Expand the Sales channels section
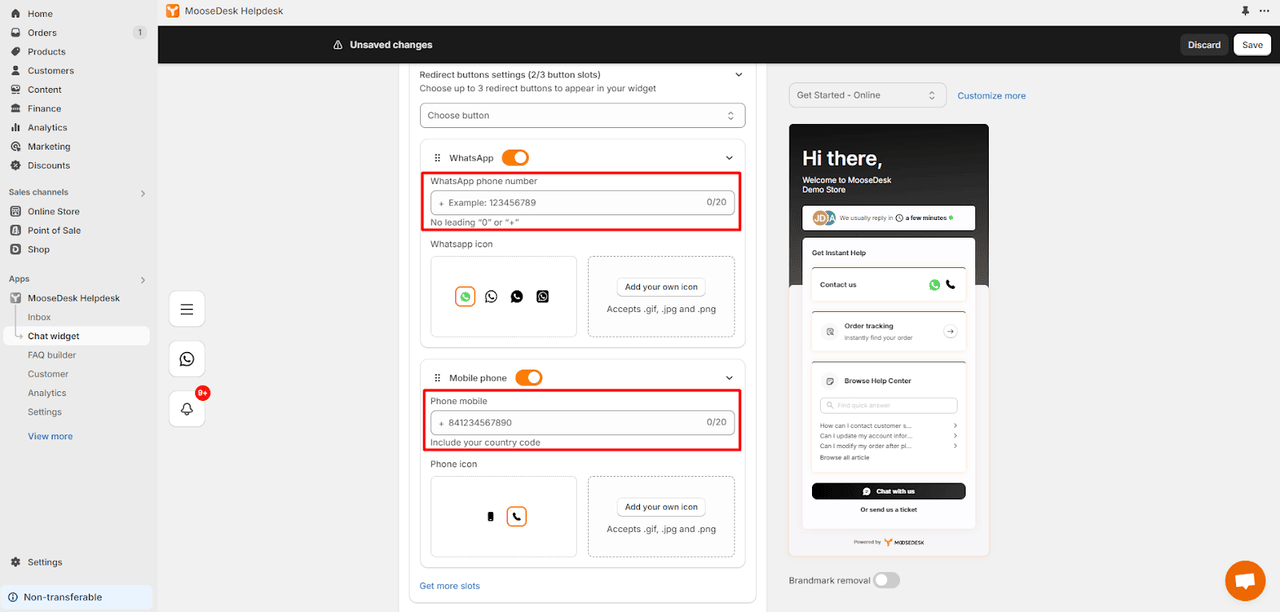This screenshot has height=612, width=1280. pyautogui.click(x=143, y=193)
